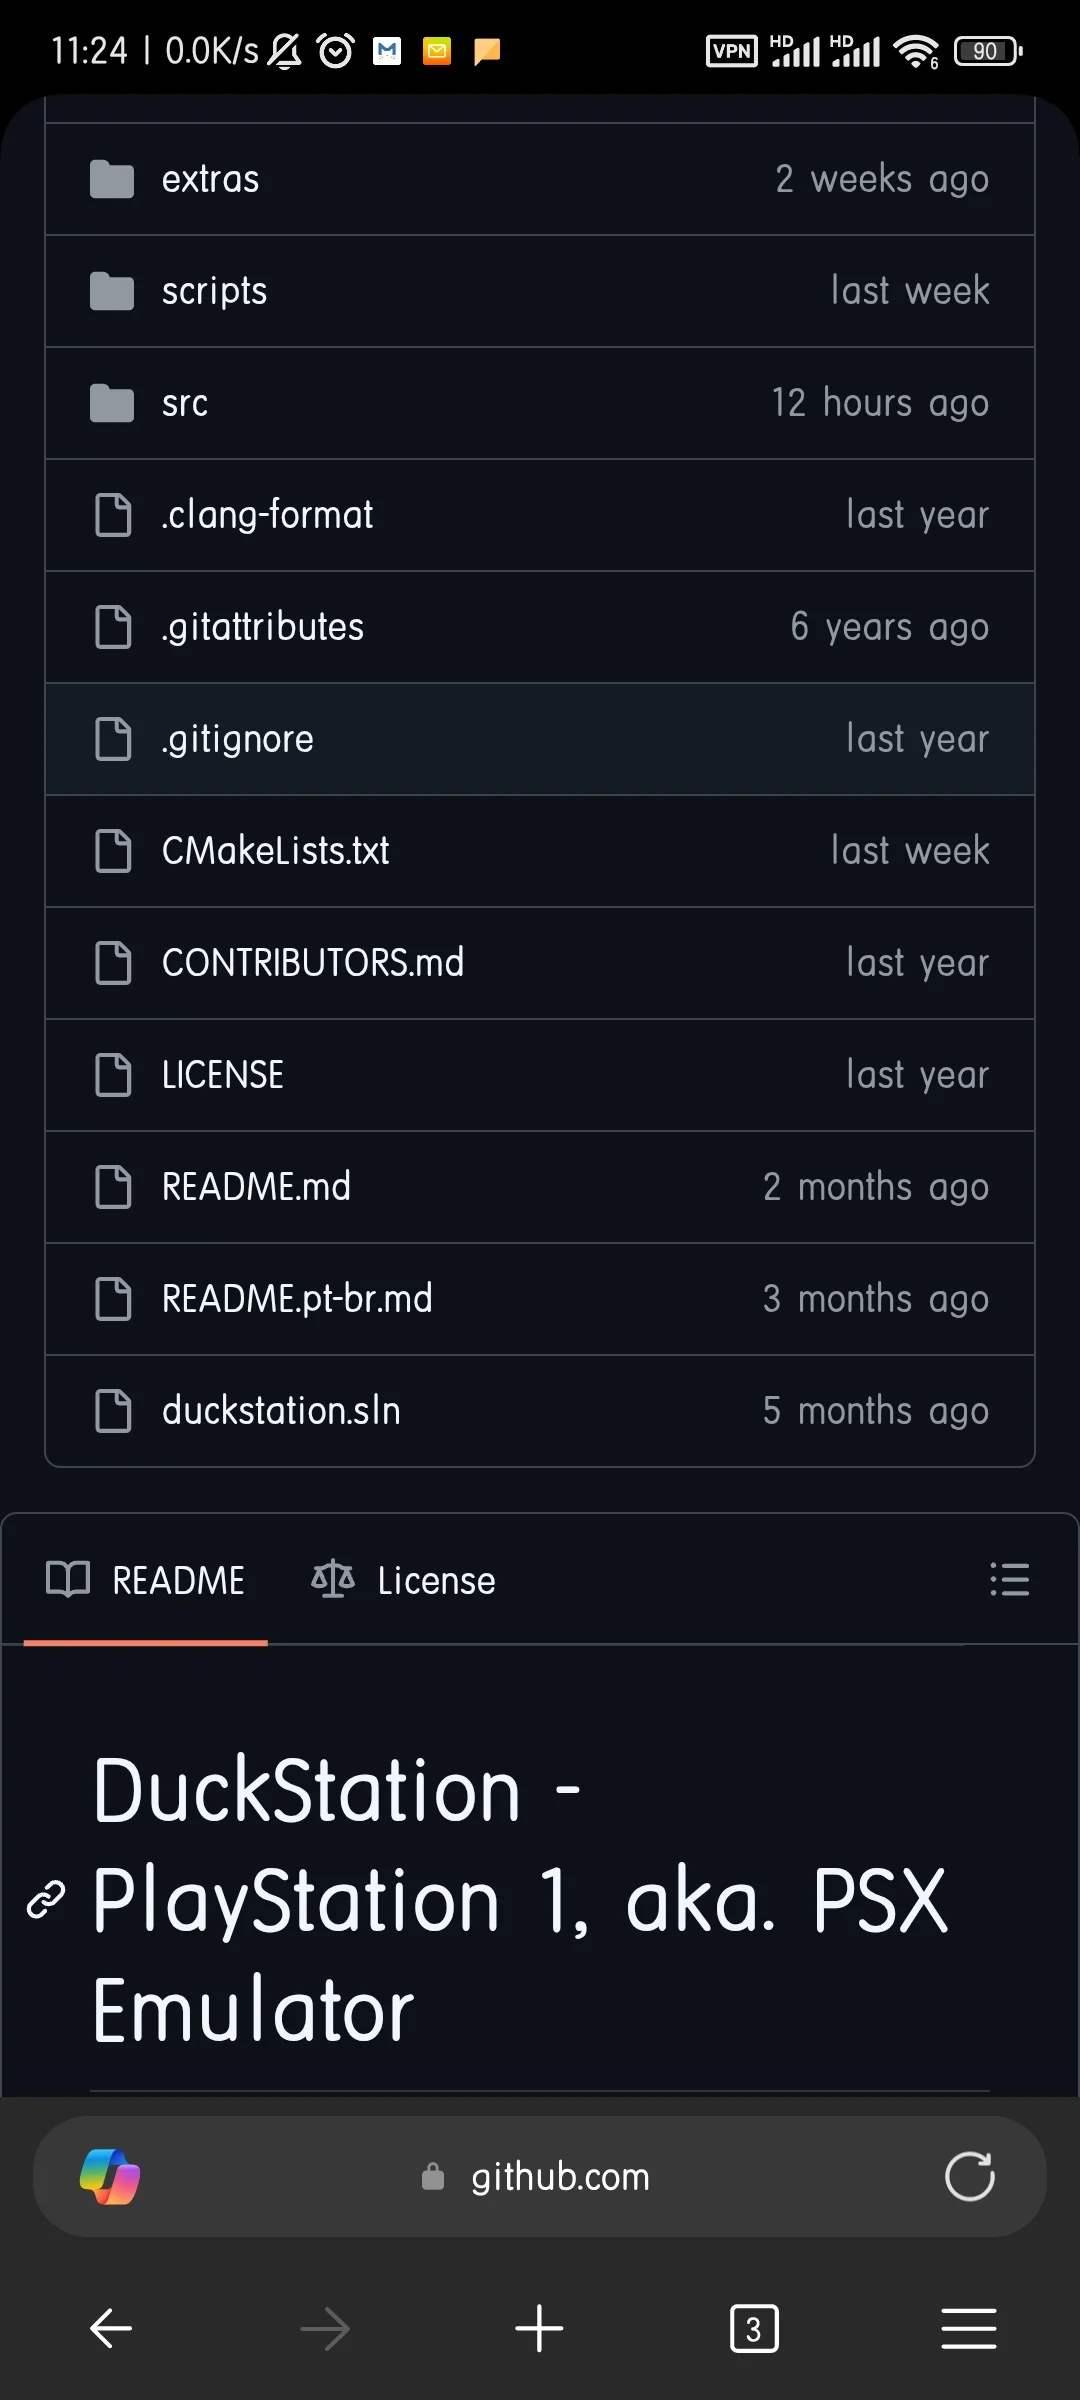Open a new tab with plus icon

539,2329
